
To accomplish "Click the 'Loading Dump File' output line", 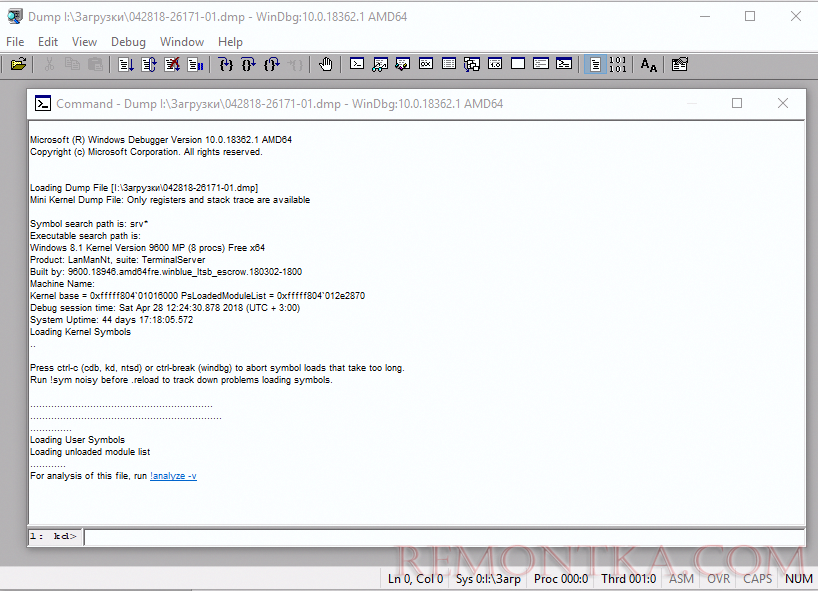I will [x=144, y=188].
